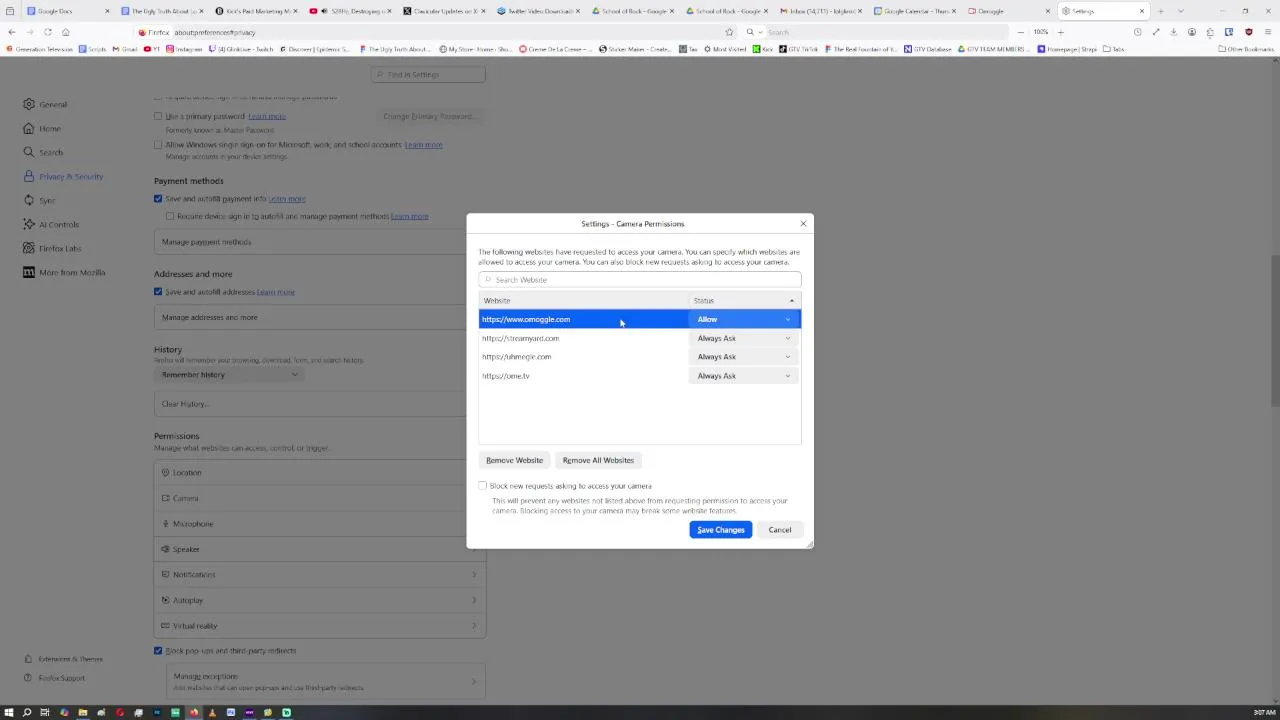Toggle Block pop-ups and third-party redirects
The image size is (1280, 720).
pyautogui.click(x=158, y=651)
